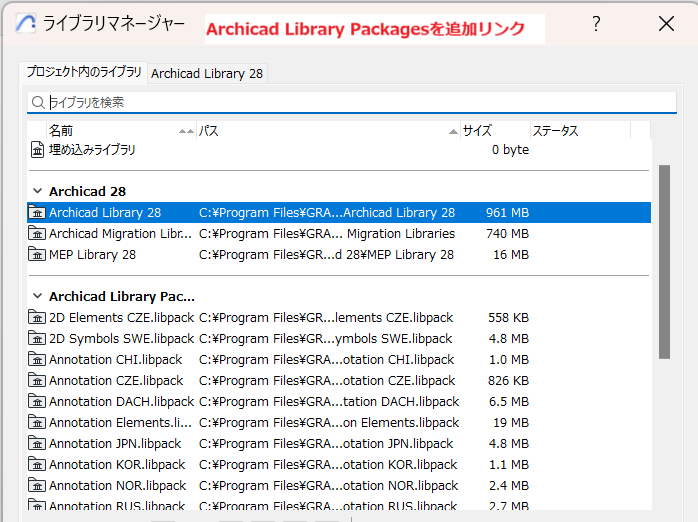Click the Archicad Library Pac... group heading
Screen dimensions: 698x522
122,296
